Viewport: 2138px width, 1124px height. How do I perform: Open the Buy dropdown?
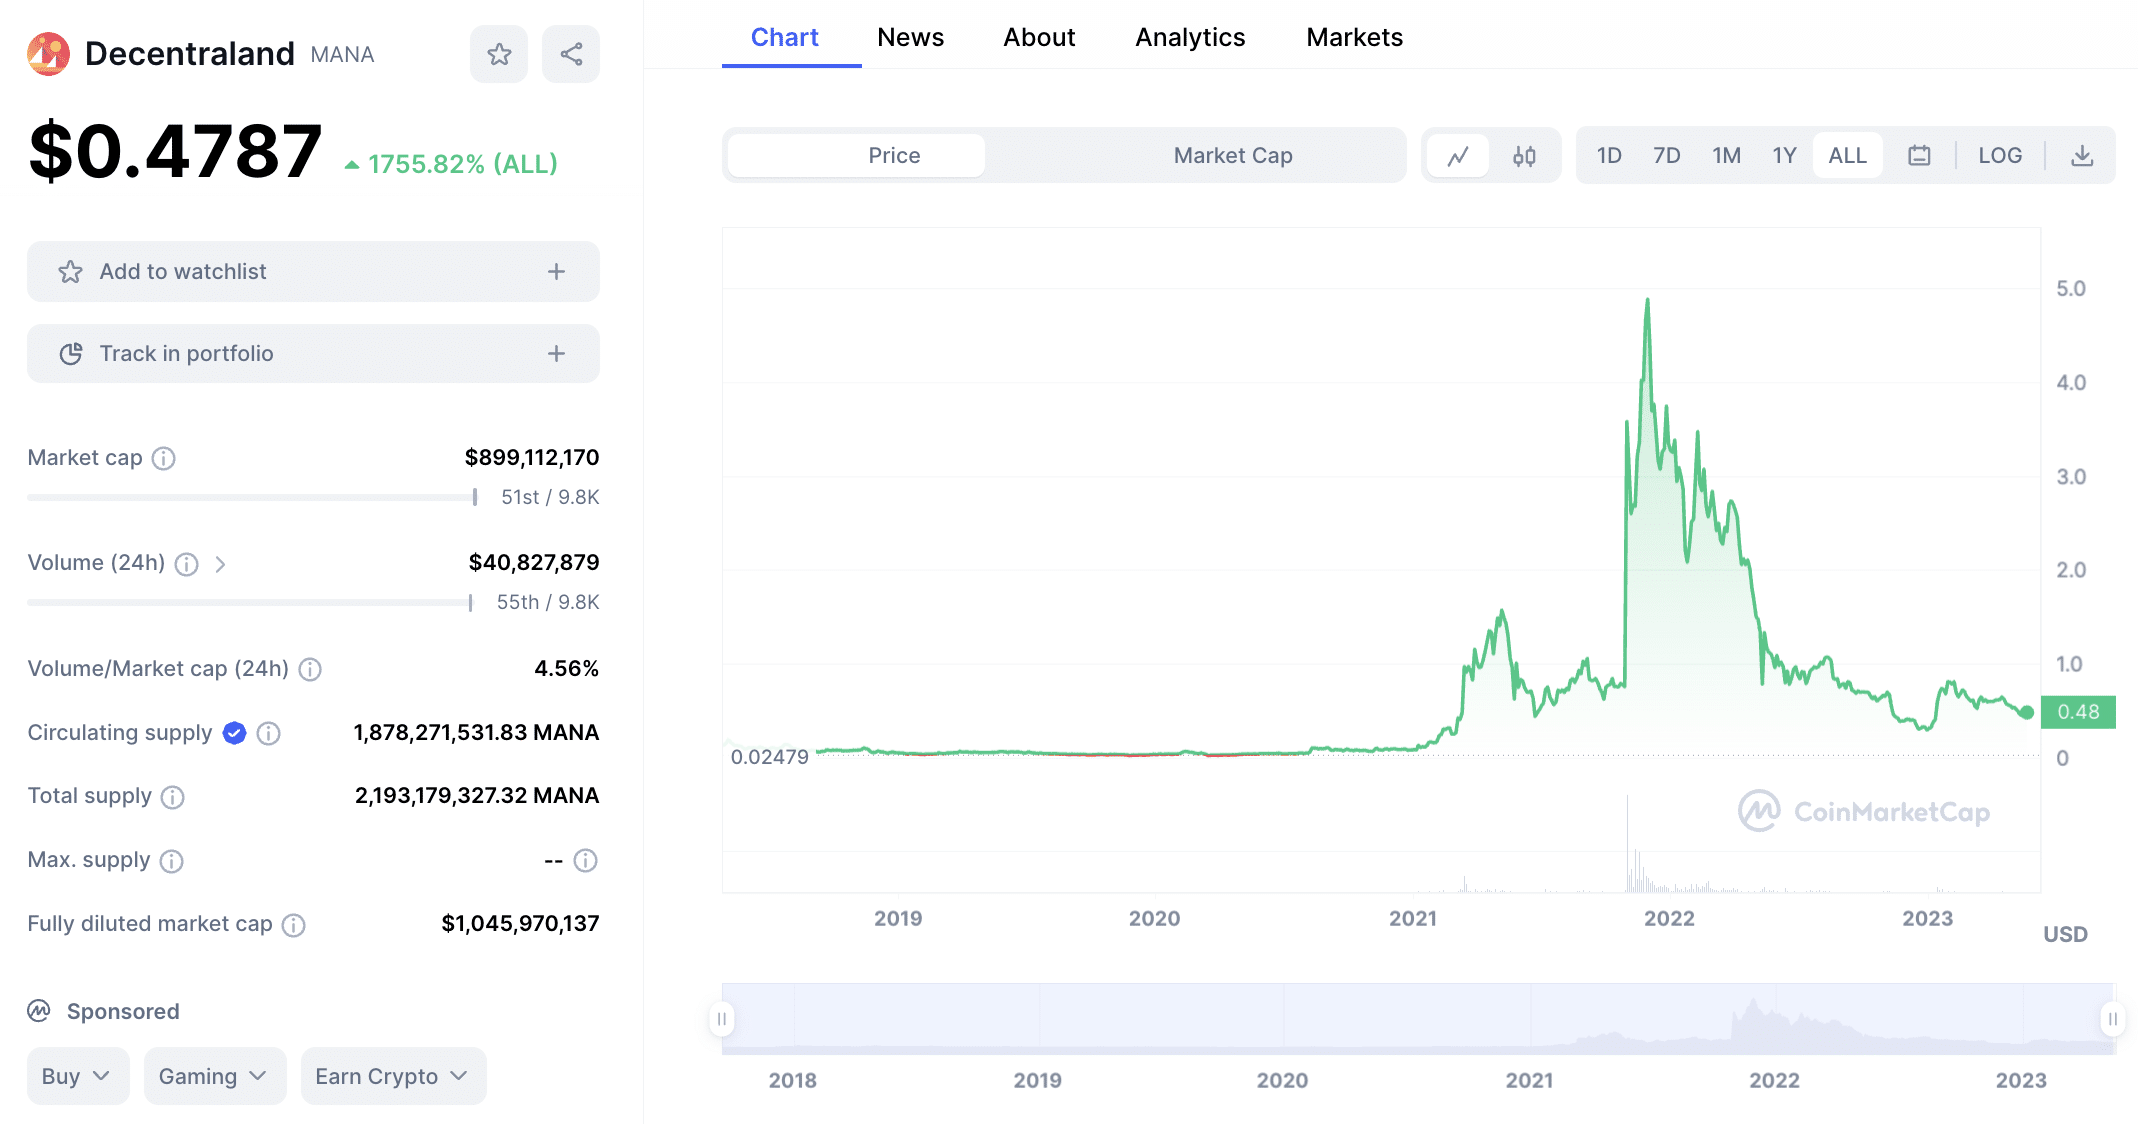click(78, 1076)
